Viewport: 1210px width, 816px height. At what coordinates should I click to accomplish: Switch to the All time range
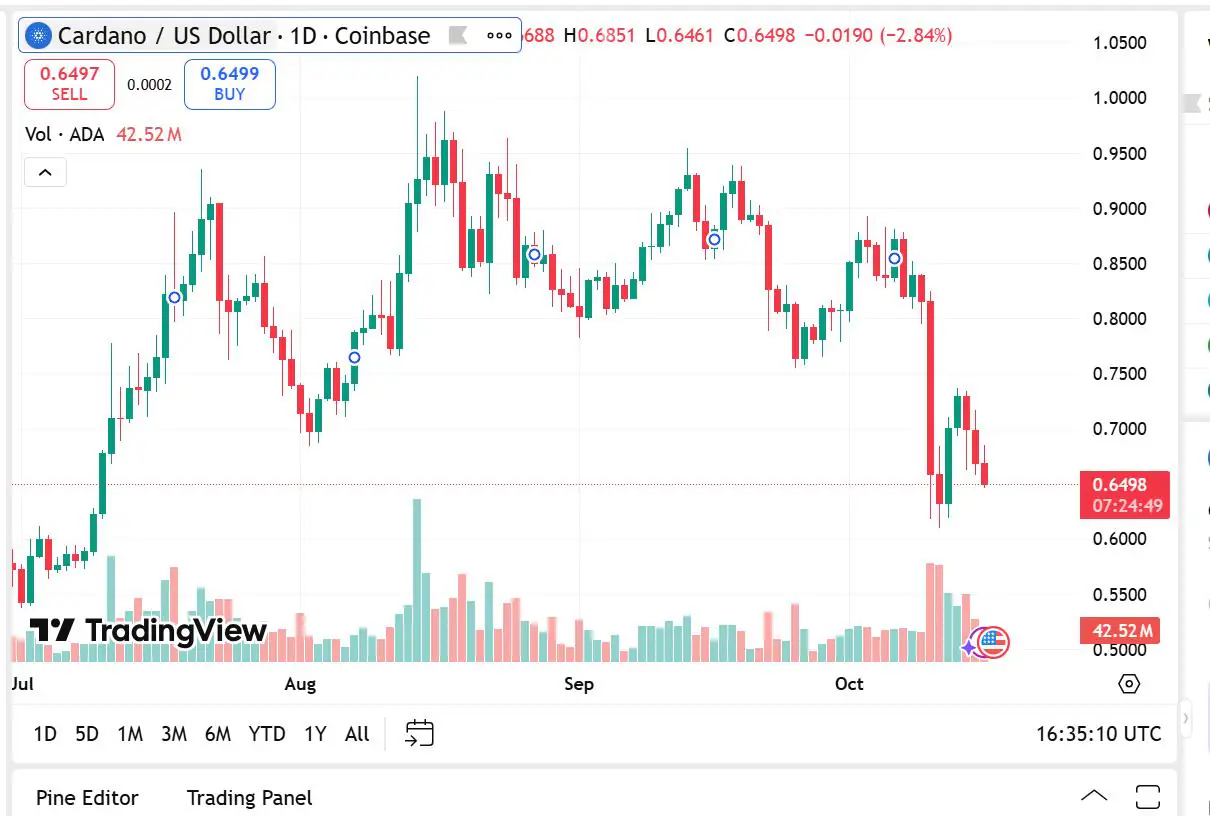point(357,734)
